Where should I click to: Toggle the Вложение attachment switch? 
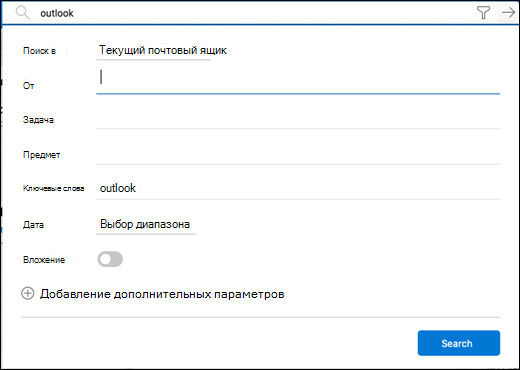(x=110, y=259)
